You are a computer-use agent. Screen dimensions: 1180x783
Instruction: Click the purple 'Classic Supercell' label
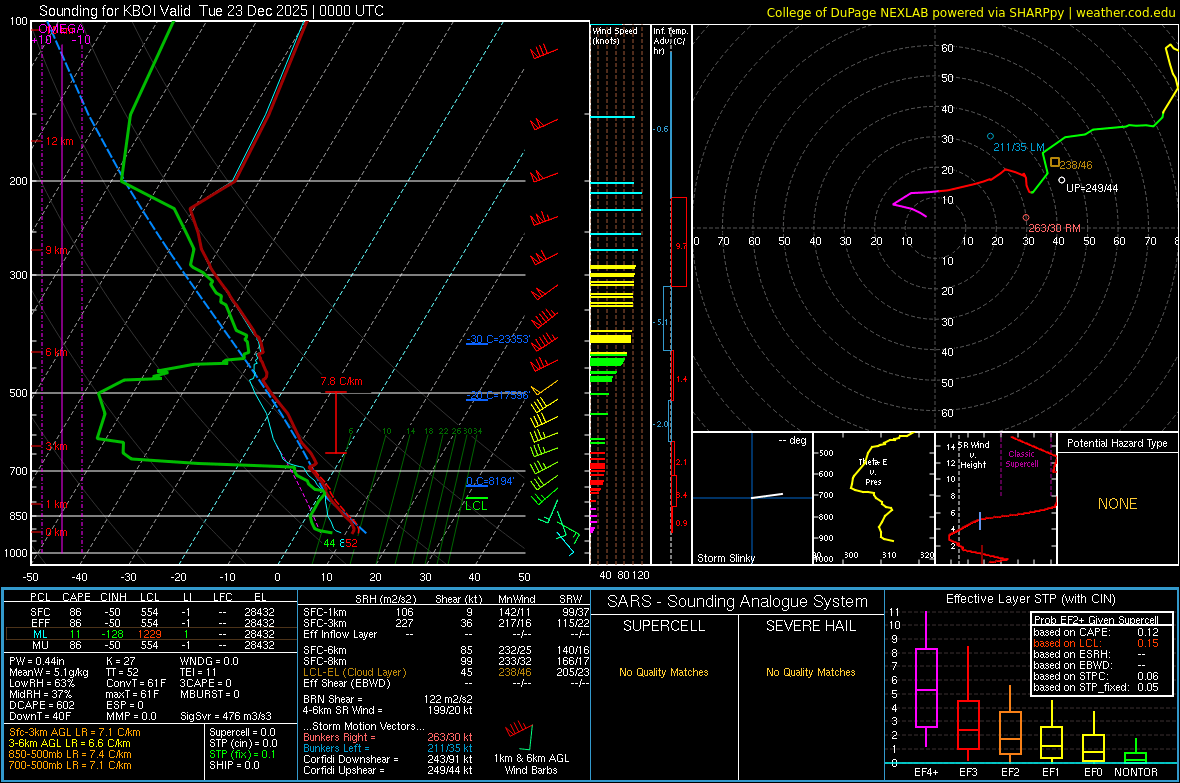tap(1022, 459)
